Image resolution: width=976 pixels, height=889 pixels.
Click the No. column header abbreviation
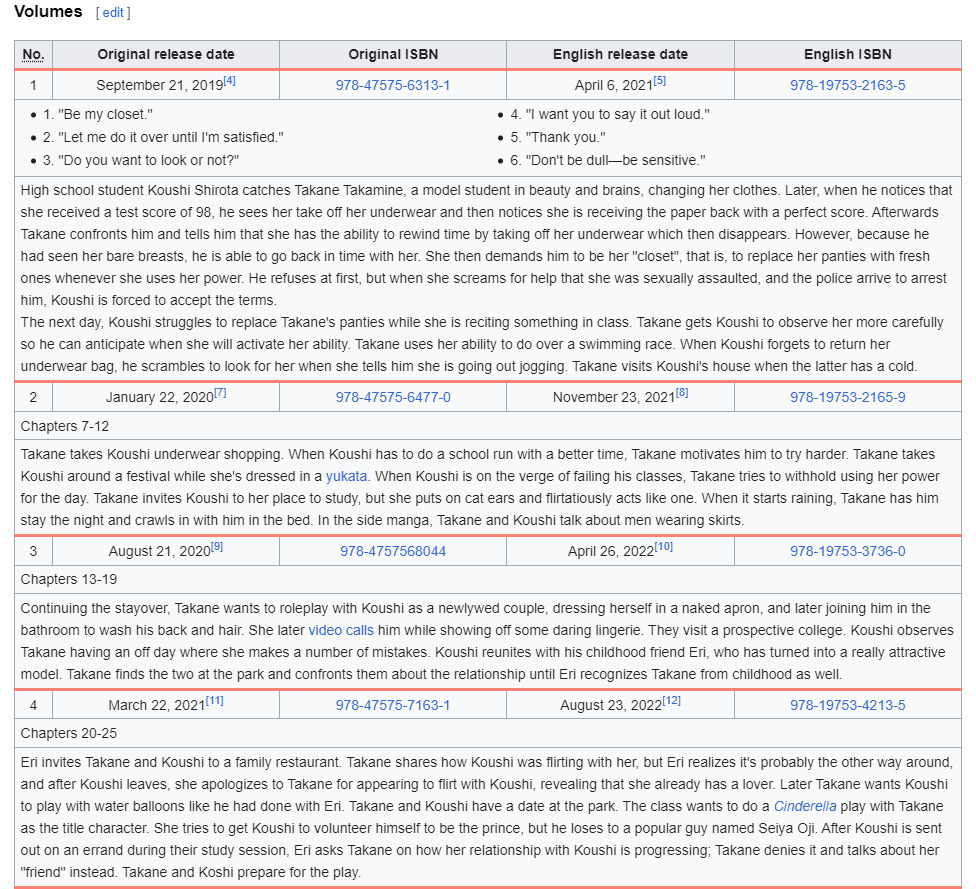(33, 54)
